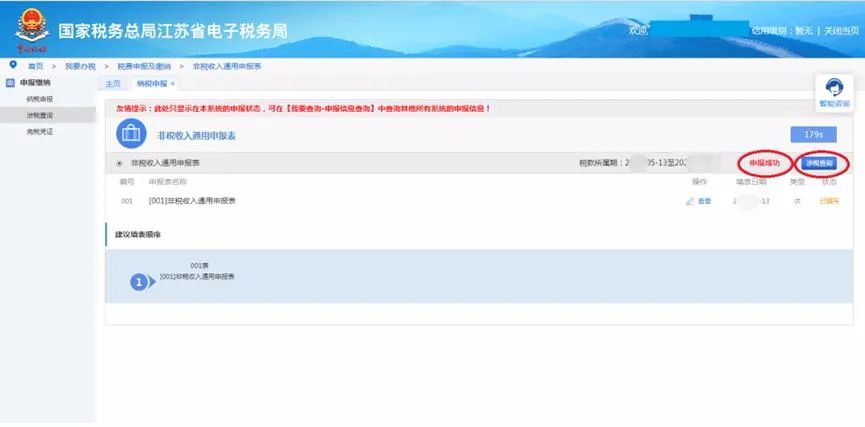Click the national tax emblem logo
The height and width of the screenshot is (427, 865).
[x=31, y=30]
